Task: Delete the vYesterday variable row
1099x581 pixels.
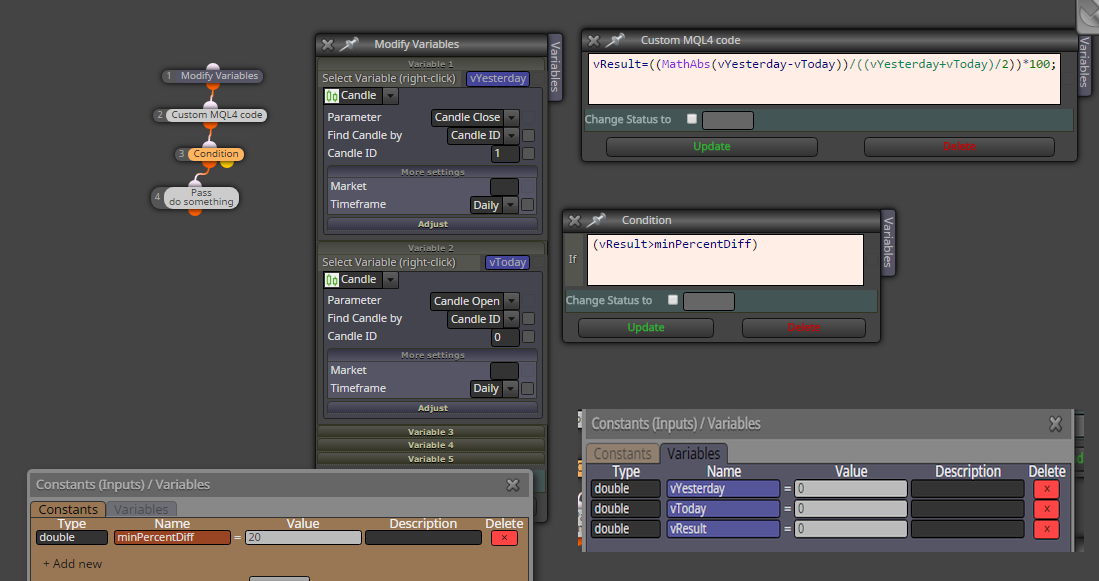Action: [1046, 489]
